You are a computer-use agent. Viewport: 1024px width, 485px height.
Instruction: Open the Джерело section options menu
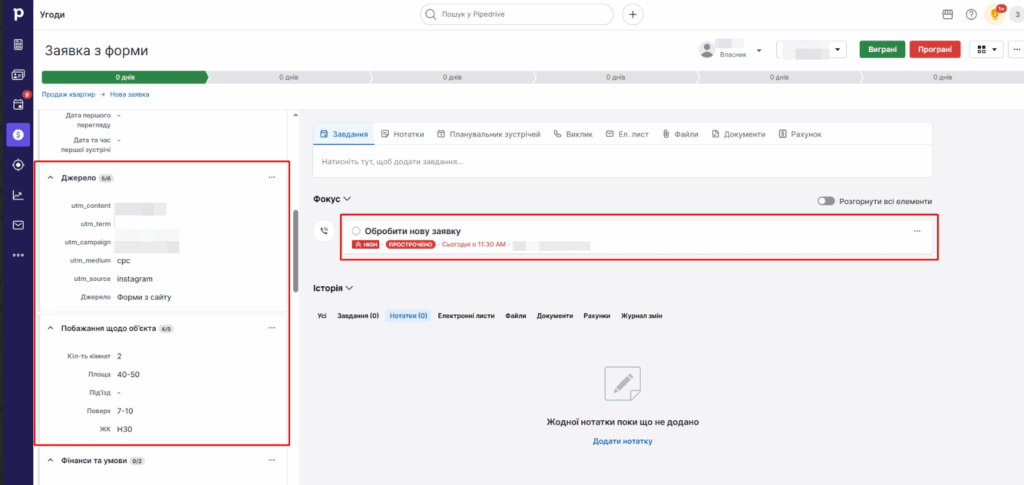272,178
